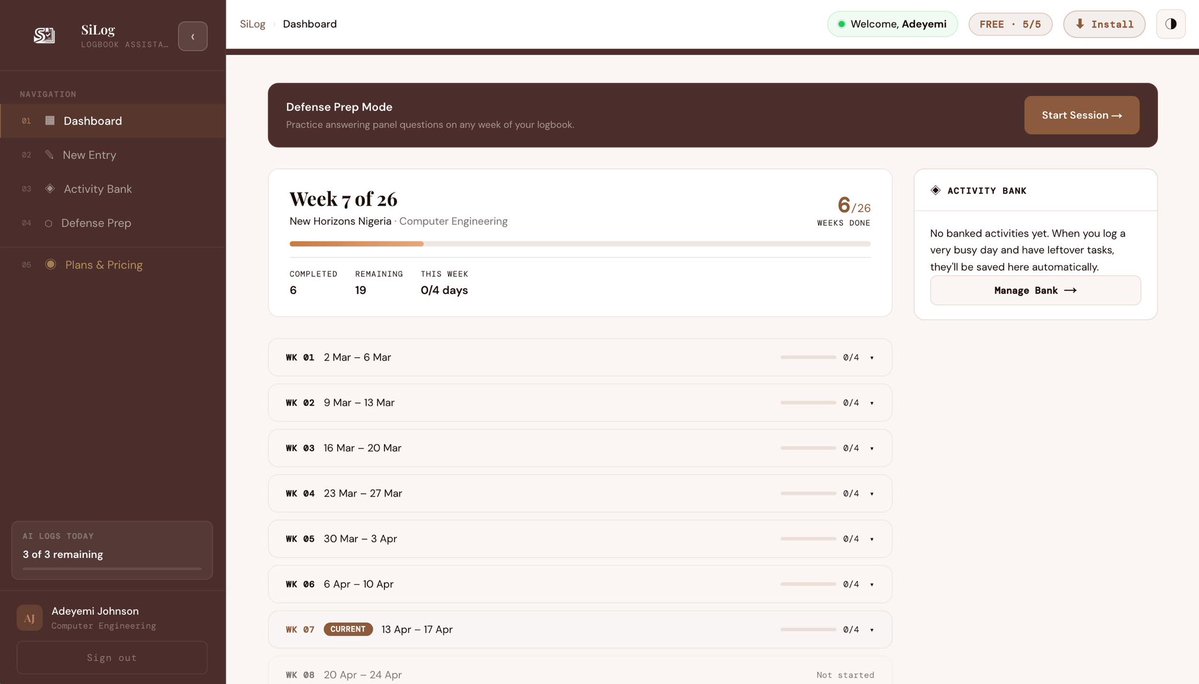This screenshot has width=1199, height=684.
Task: Click the Activity Bank diamond icon in sidebar
Action: pos(50,189)
